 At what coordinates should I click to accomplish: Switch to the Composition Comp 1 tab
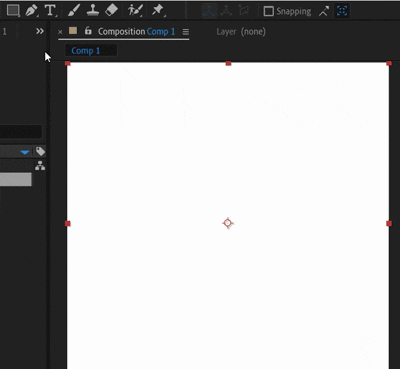tap(136, 32)
